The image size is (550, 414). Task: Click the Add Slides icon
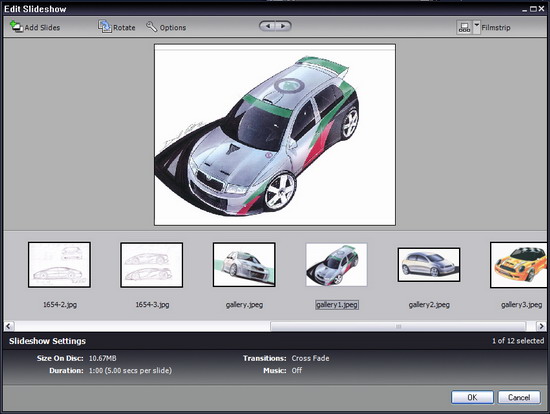click(16, 27)
